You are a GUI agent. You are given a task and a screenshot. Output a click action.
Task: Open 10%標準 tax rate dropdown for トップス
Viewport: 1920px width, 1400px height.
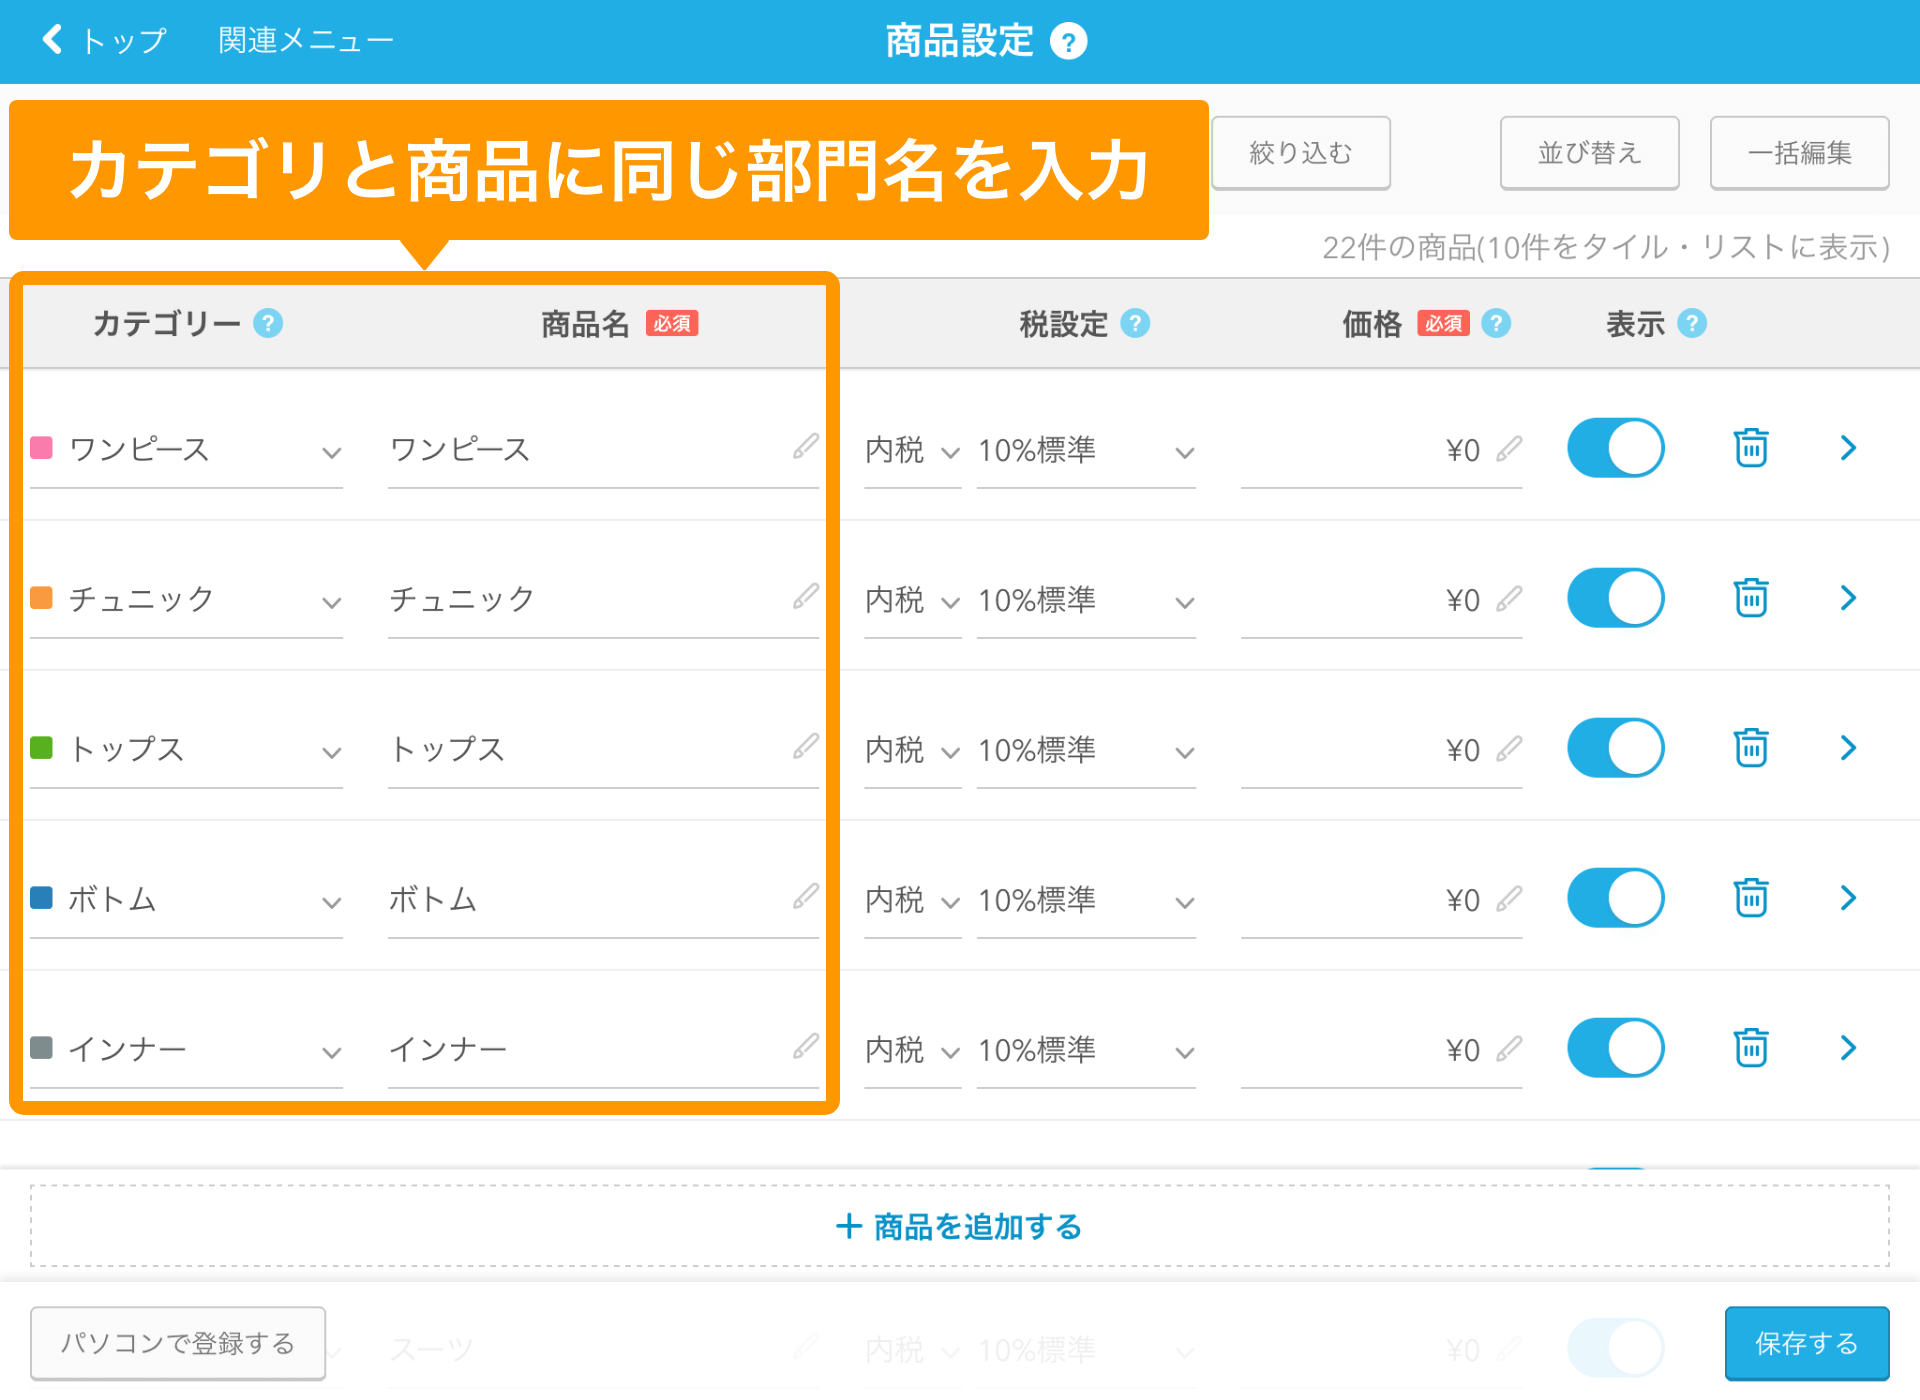1087,751
